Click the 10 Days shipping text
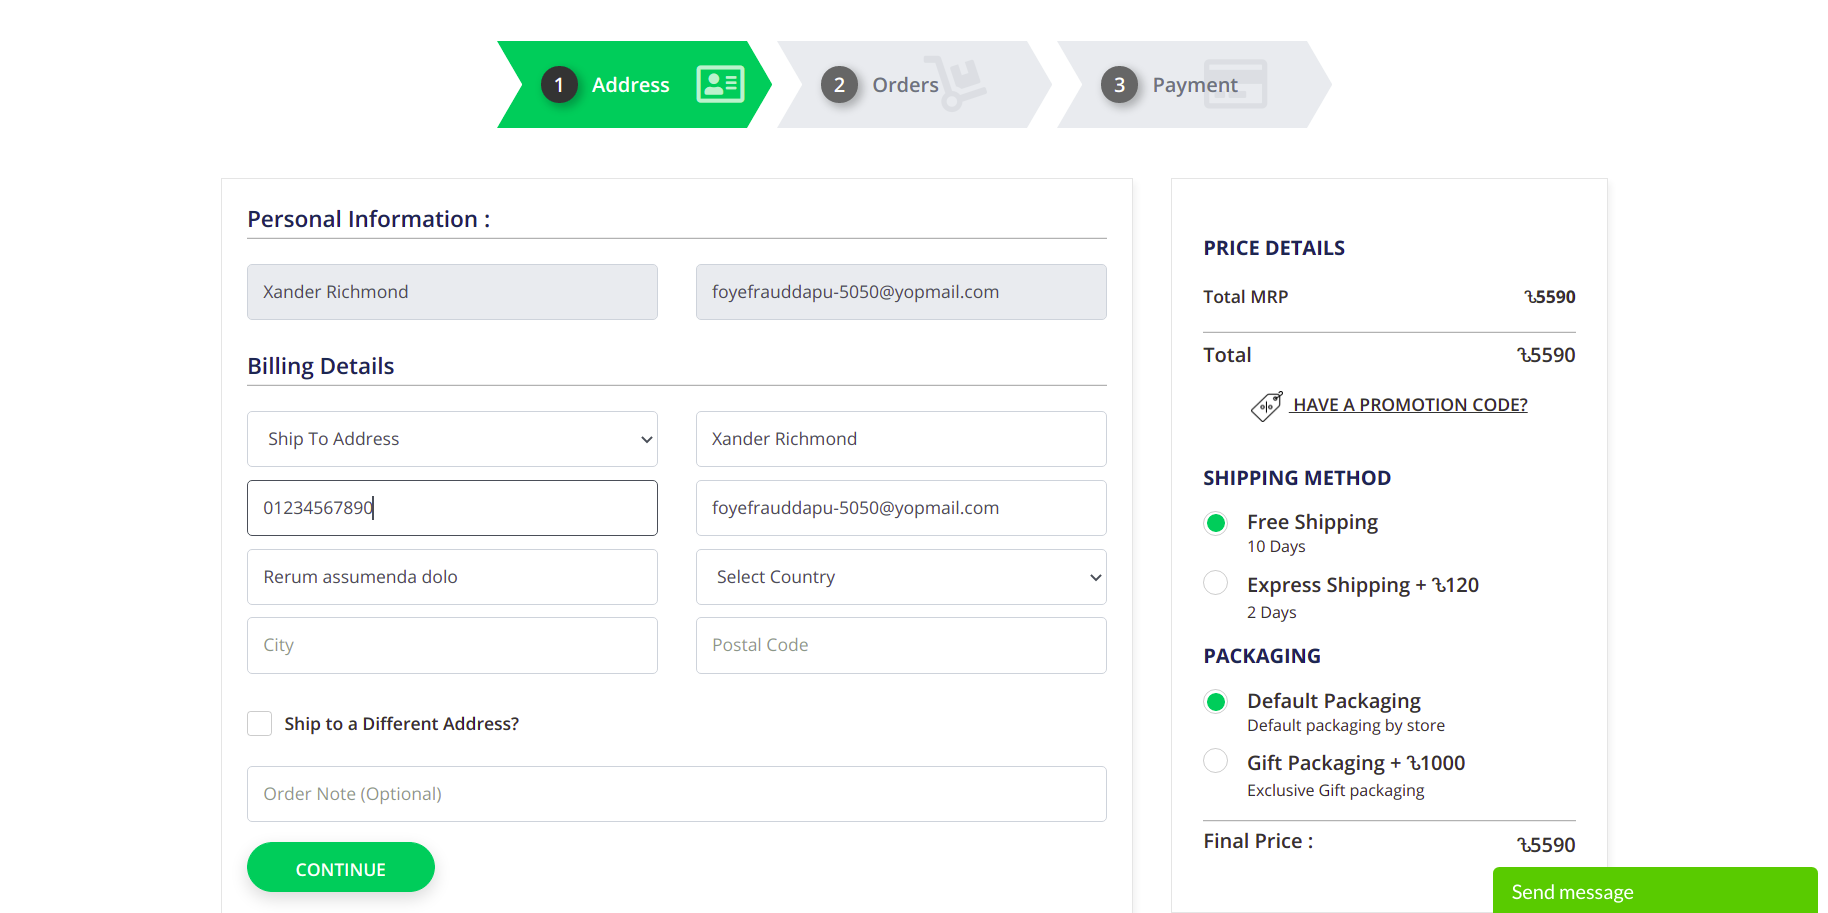This screenshot has width=1828, height=913. (1276, 546)
